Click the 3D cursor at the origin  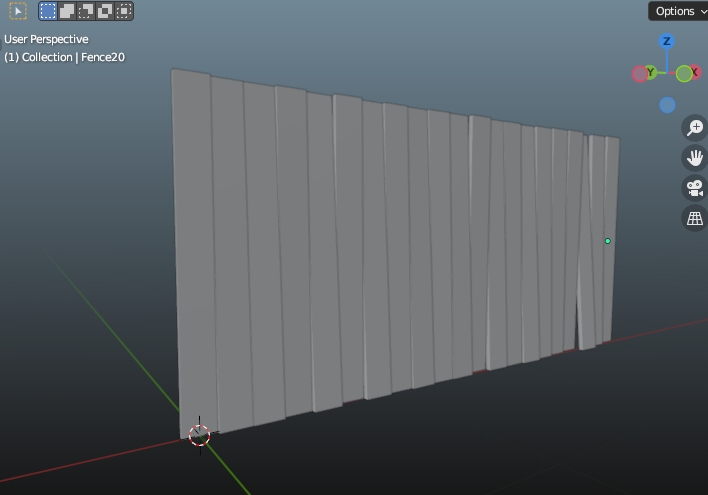coord(200,435)
